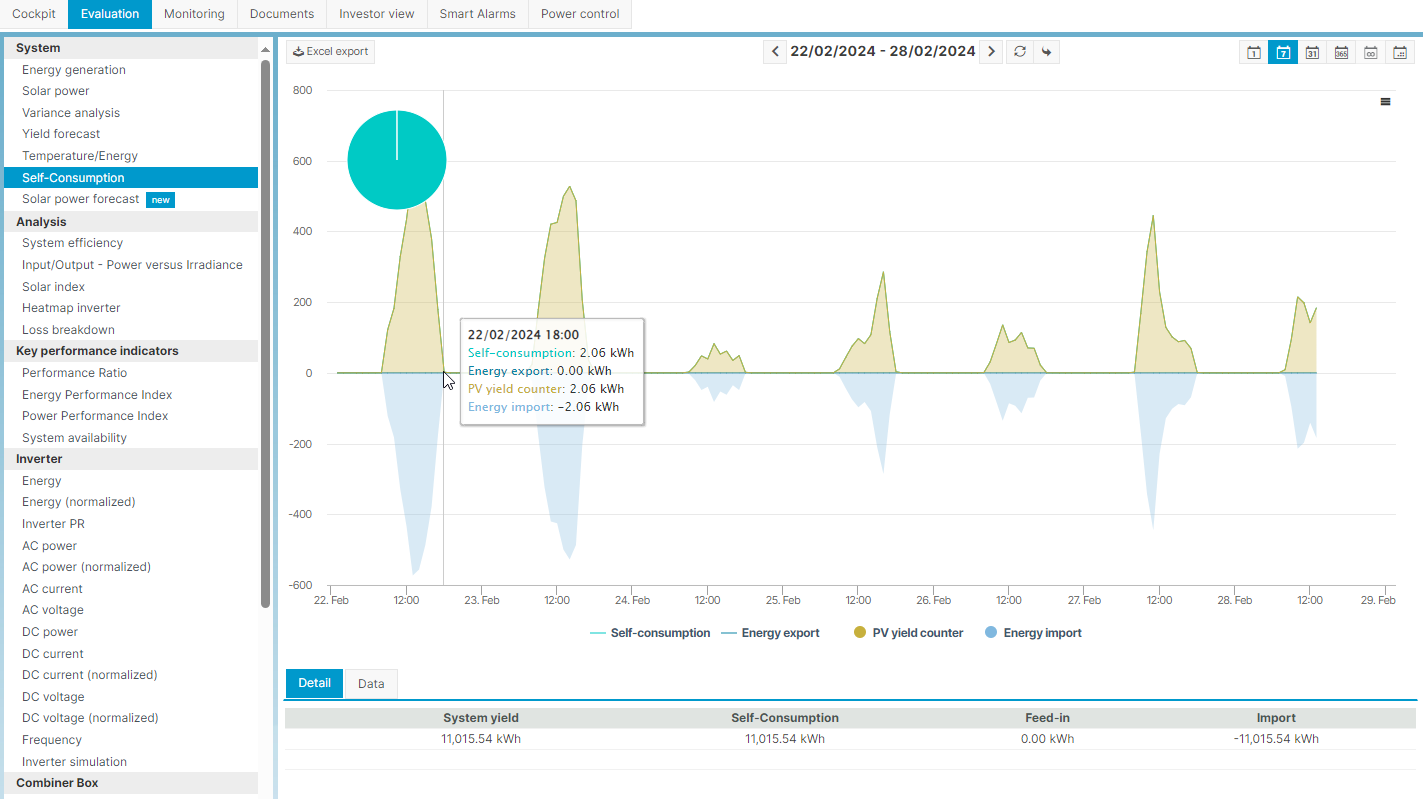The width and height of the screenshot is (1423, 799).
Task: Click the forward arrow icon beside refresh
Action: (1046, 52)
